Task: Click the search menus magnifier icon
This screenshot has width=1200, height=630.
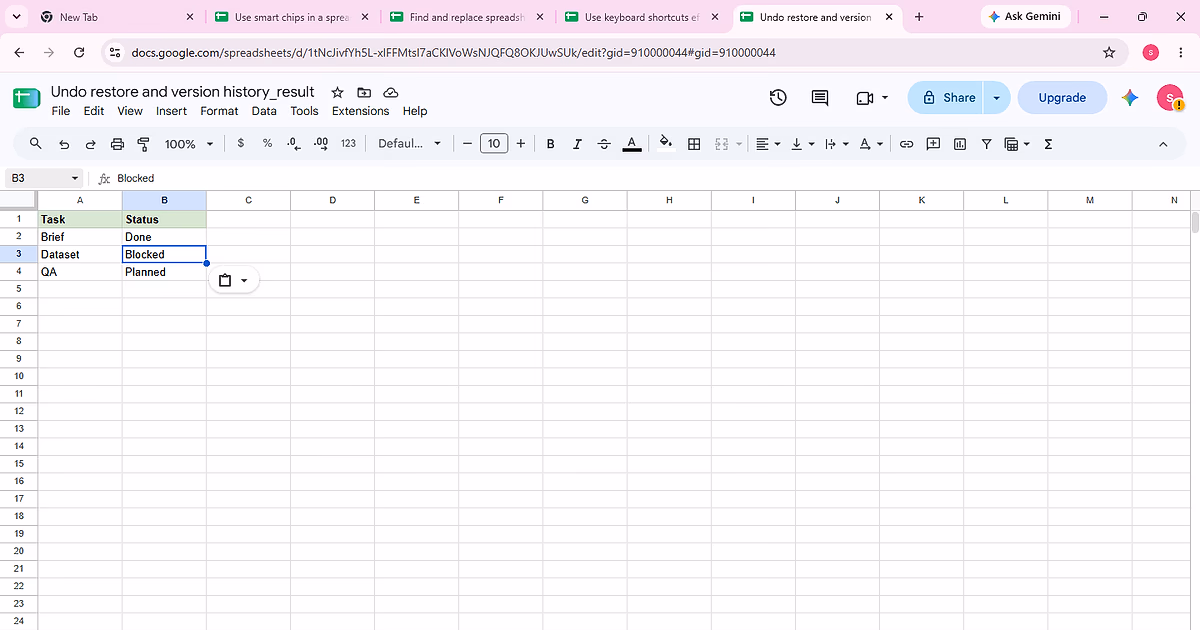Action: pyautogui.click(x=36, y=144)
